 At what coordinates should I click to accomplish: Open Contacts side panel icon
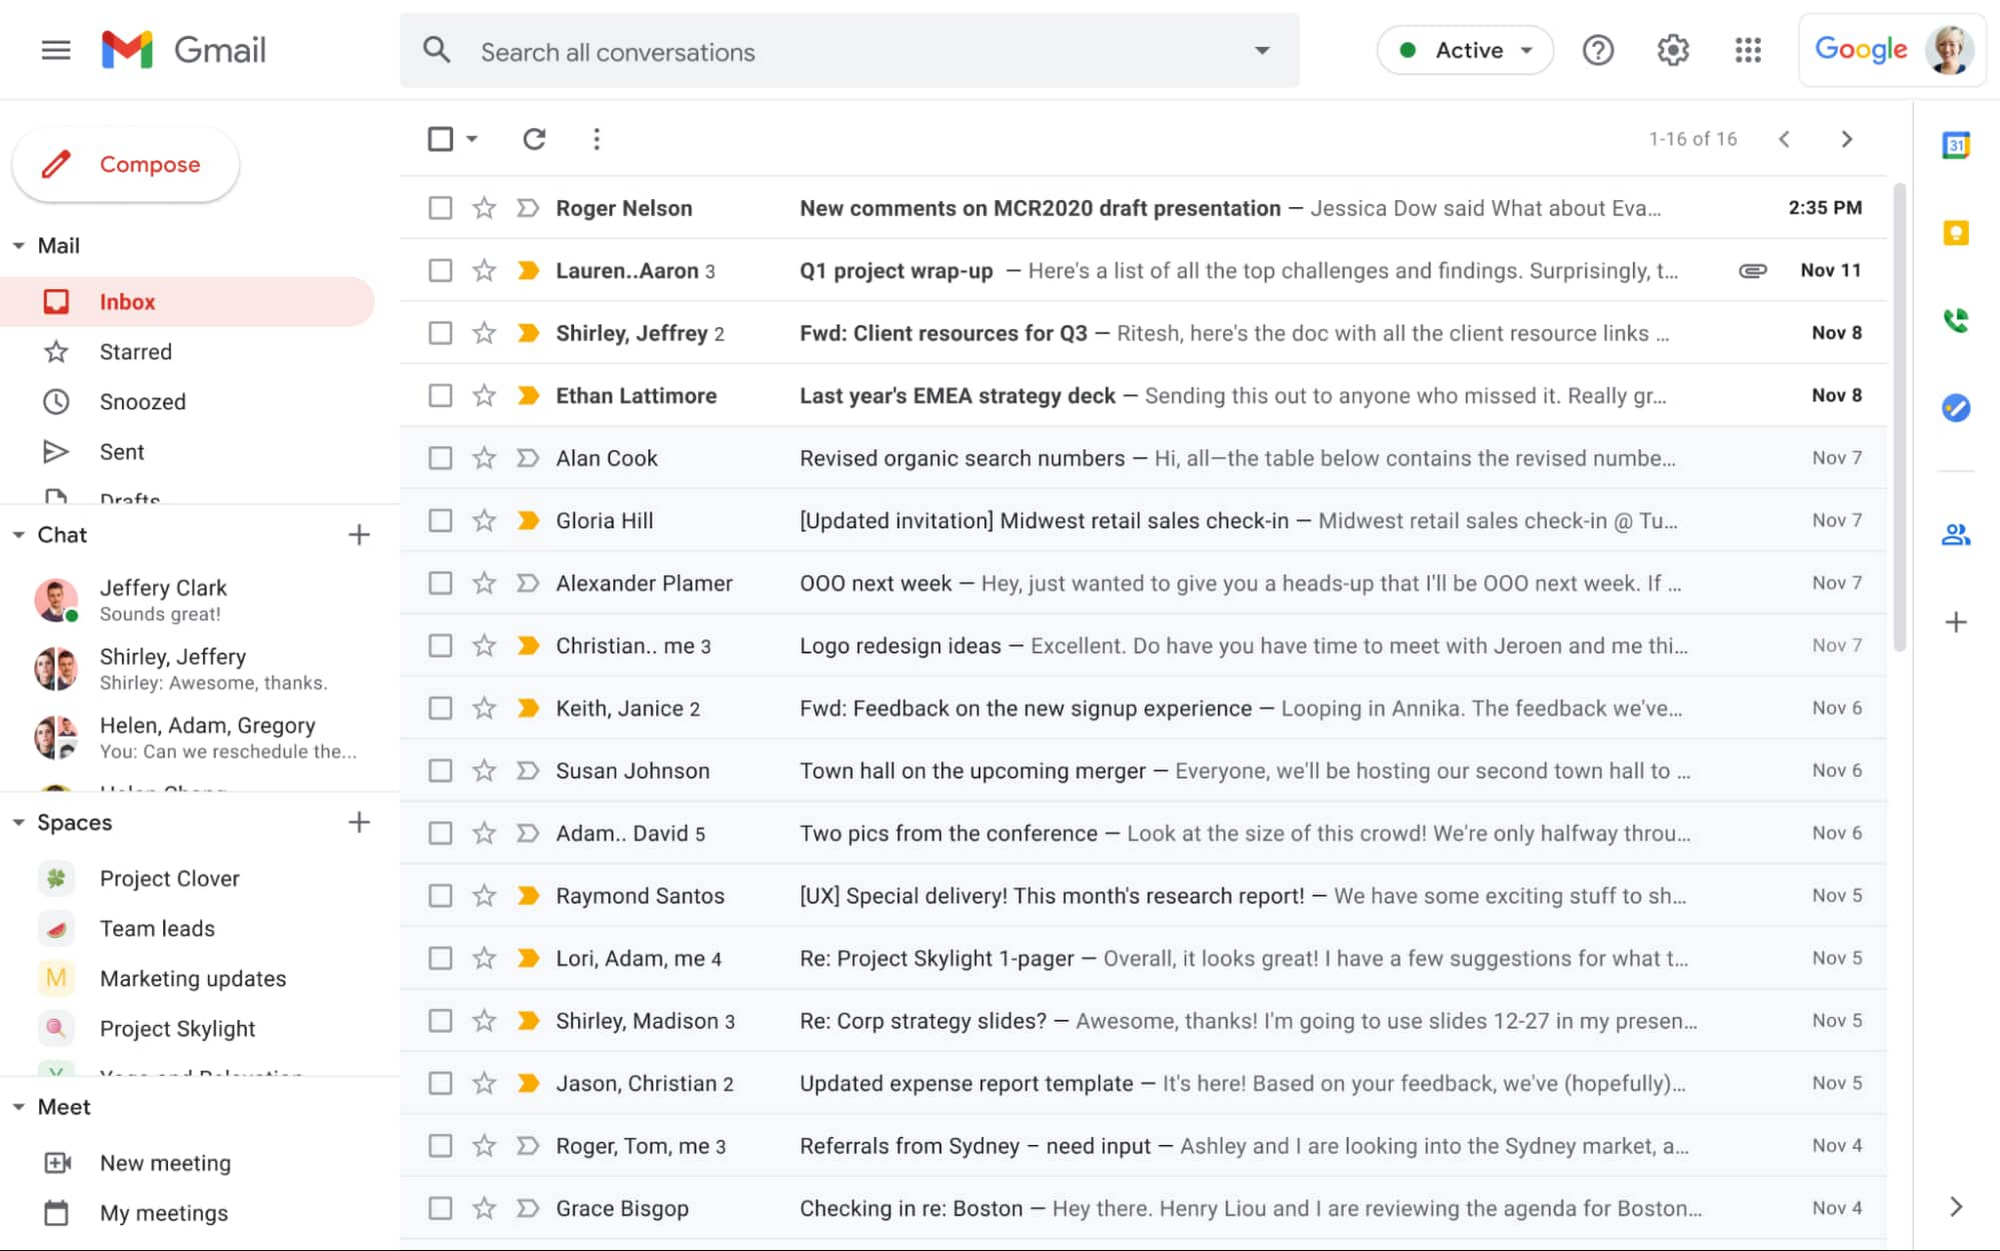[1956, 535]
